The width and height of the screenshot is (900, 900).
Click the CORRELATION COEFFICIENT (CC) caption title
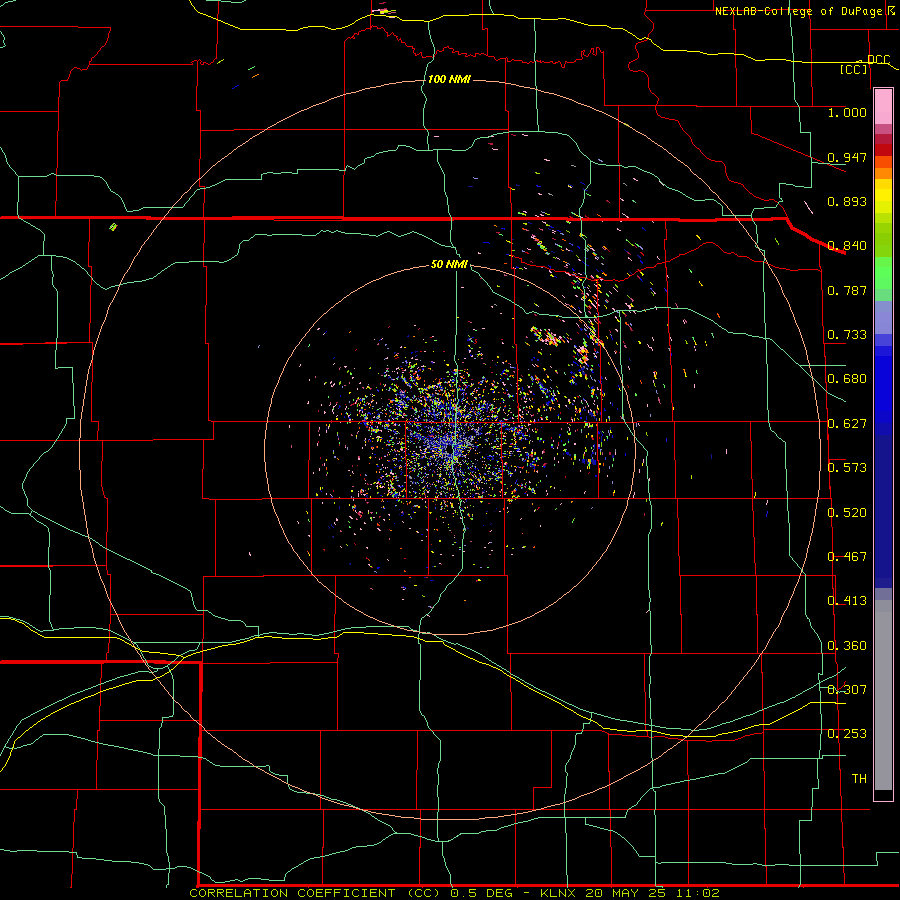click(315, 893)
